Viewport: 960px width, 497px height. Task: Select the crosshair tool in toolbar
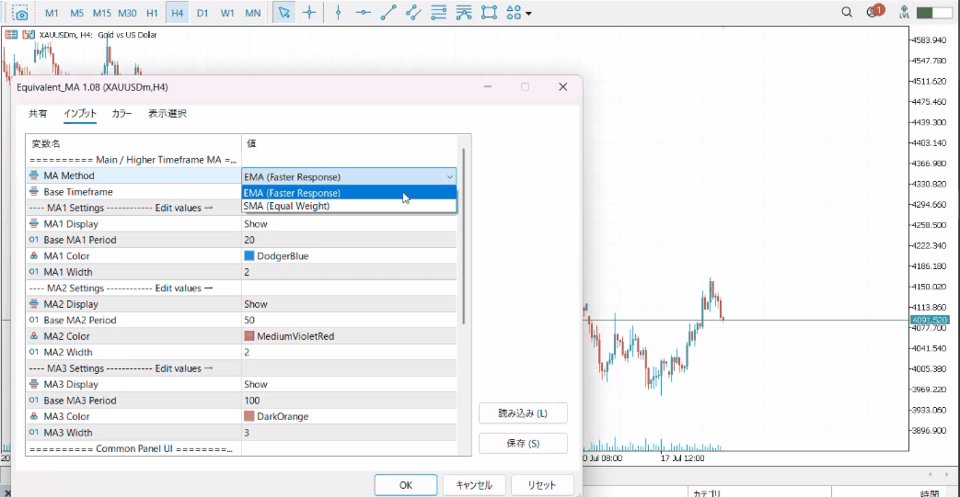(309, 12)
